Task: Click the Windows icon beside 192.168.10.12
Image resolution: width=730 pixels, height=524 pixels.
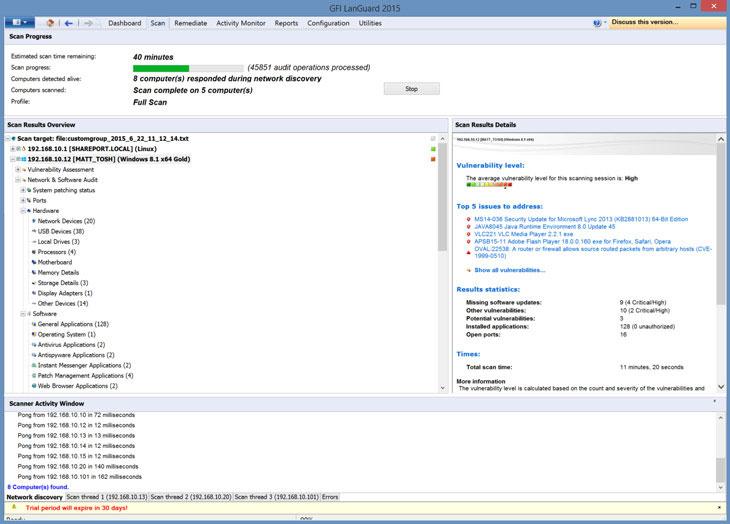Action: click(x=24, y=159)
